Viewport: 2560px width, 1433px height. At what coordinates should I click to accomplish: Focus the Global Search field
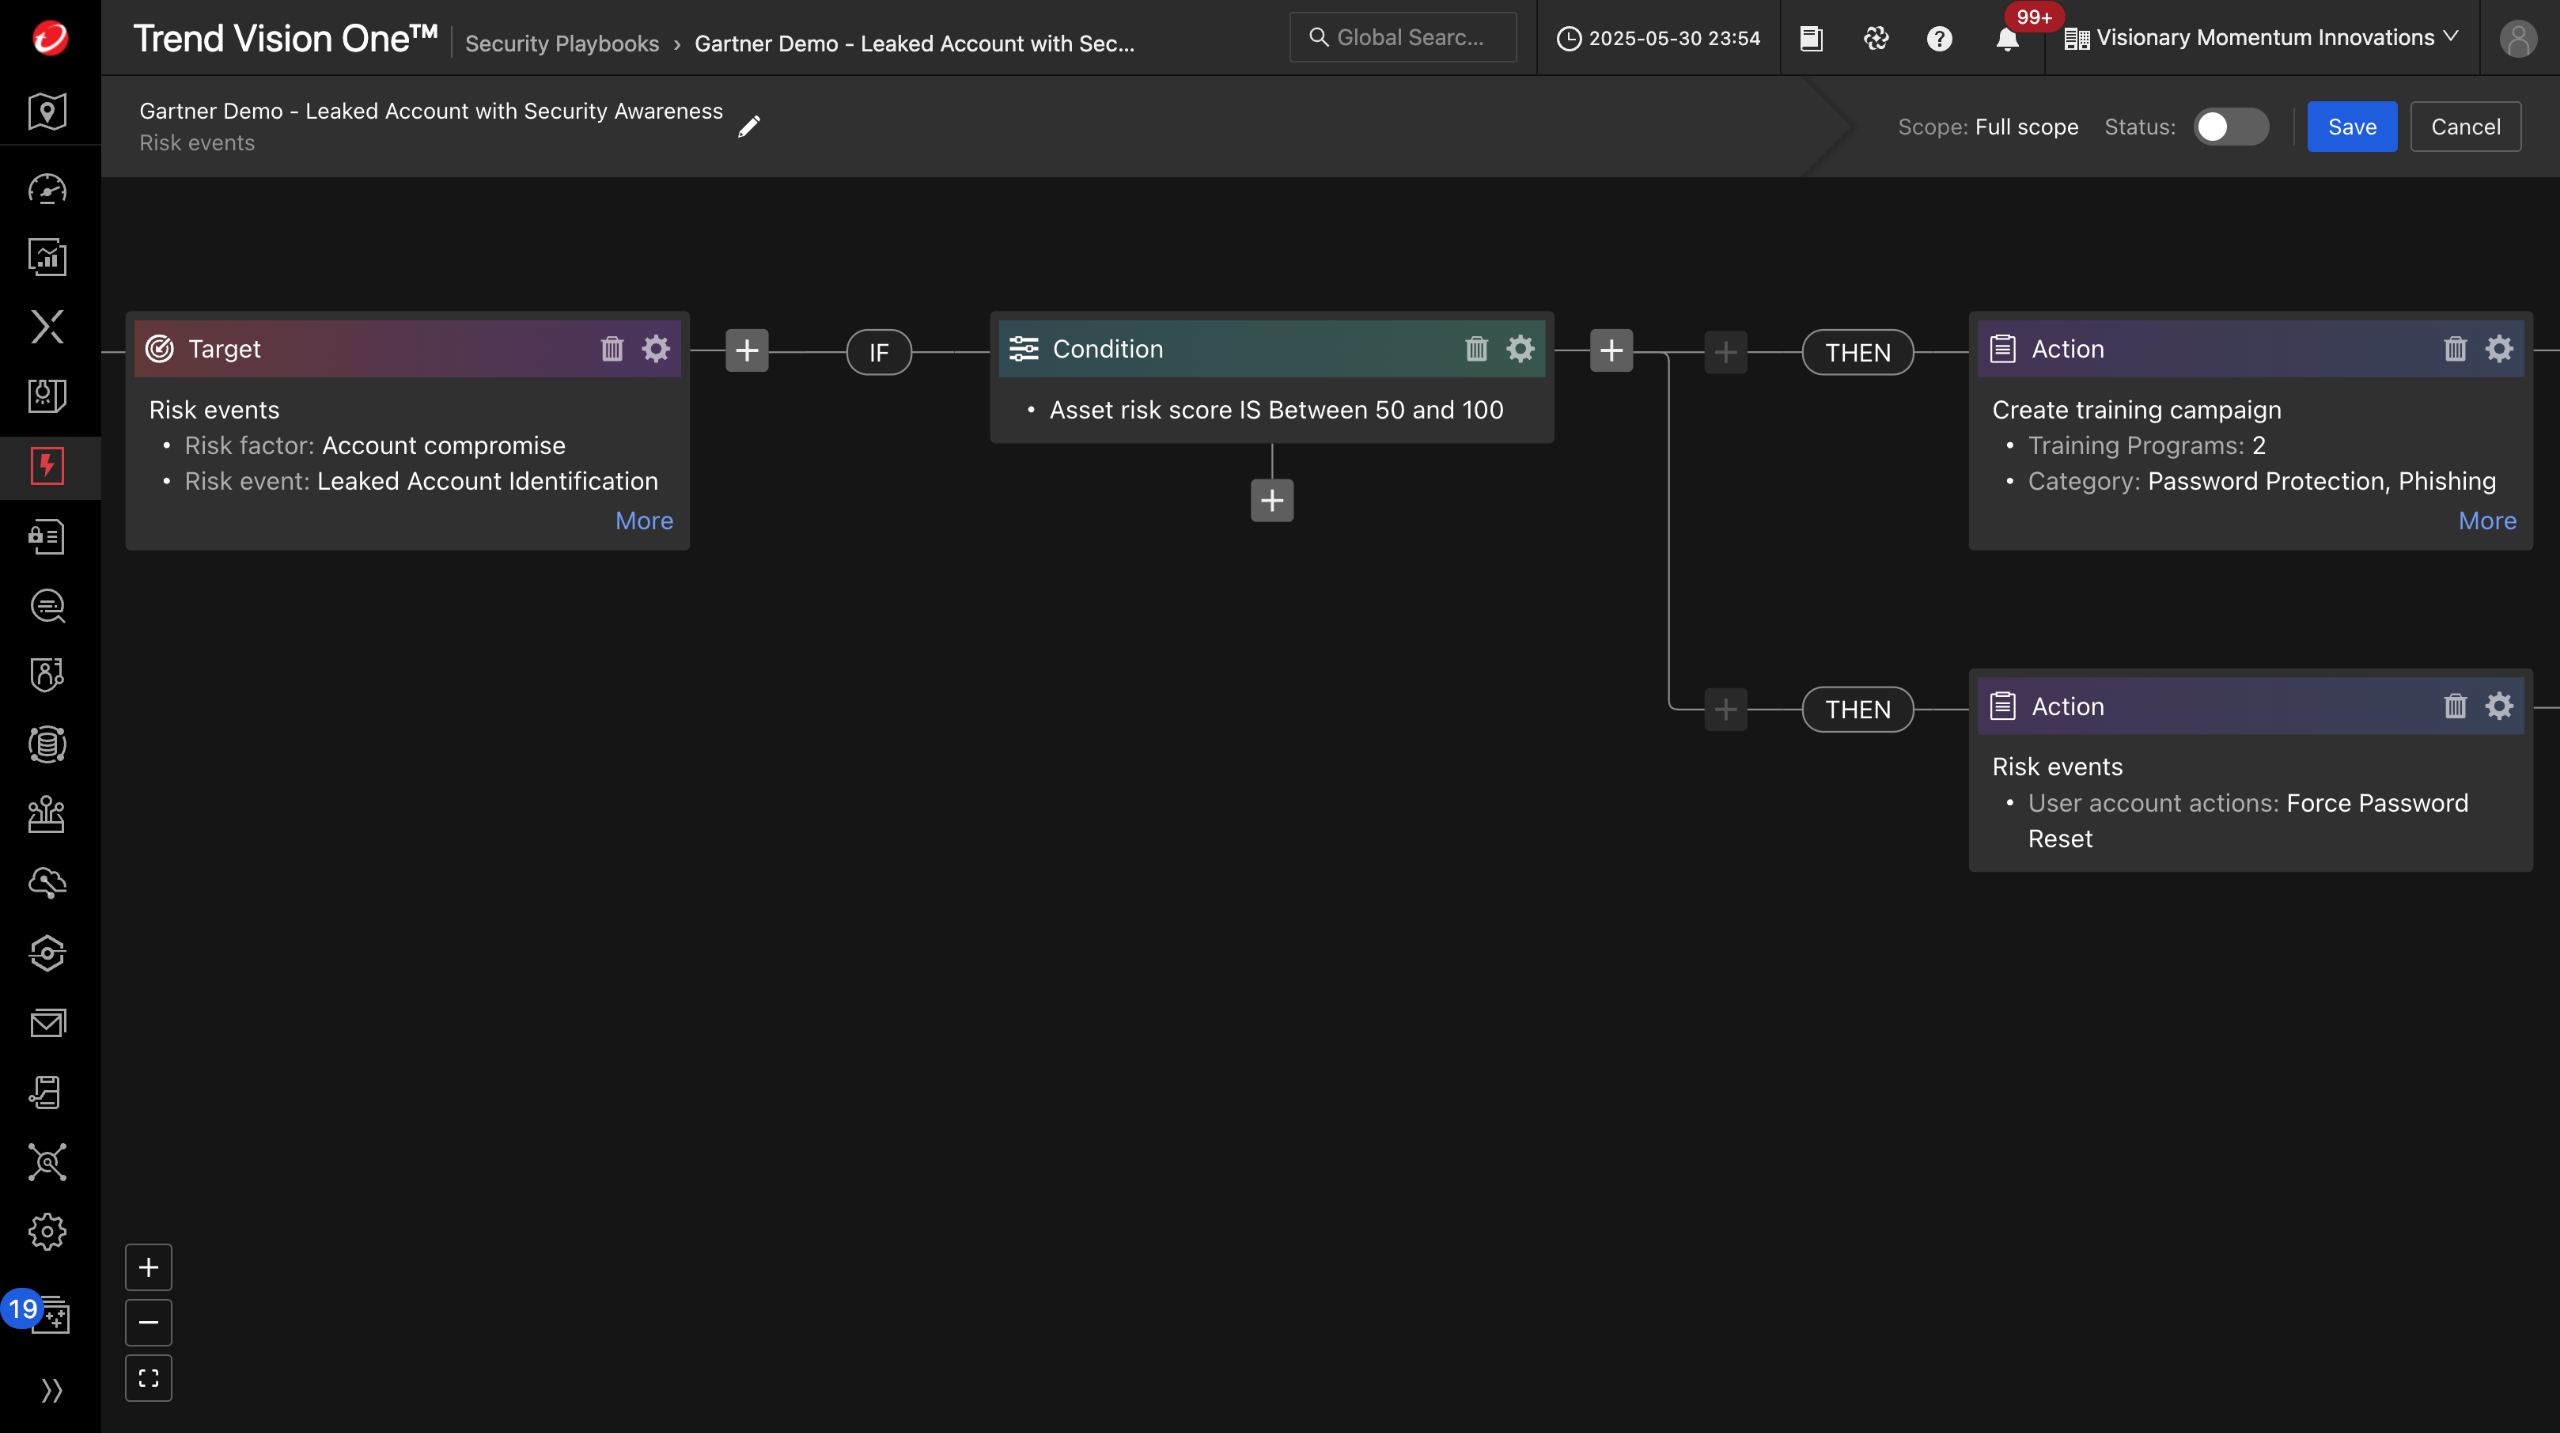pos(1402,38)
